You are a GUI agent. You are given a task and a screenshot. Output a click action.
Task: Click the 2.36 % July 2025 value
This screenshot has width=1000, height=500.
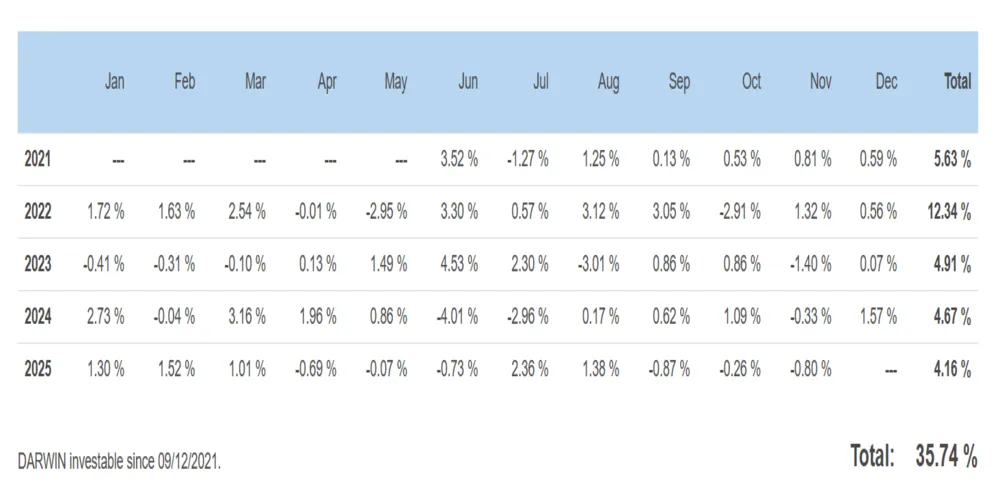pos(529,369)
